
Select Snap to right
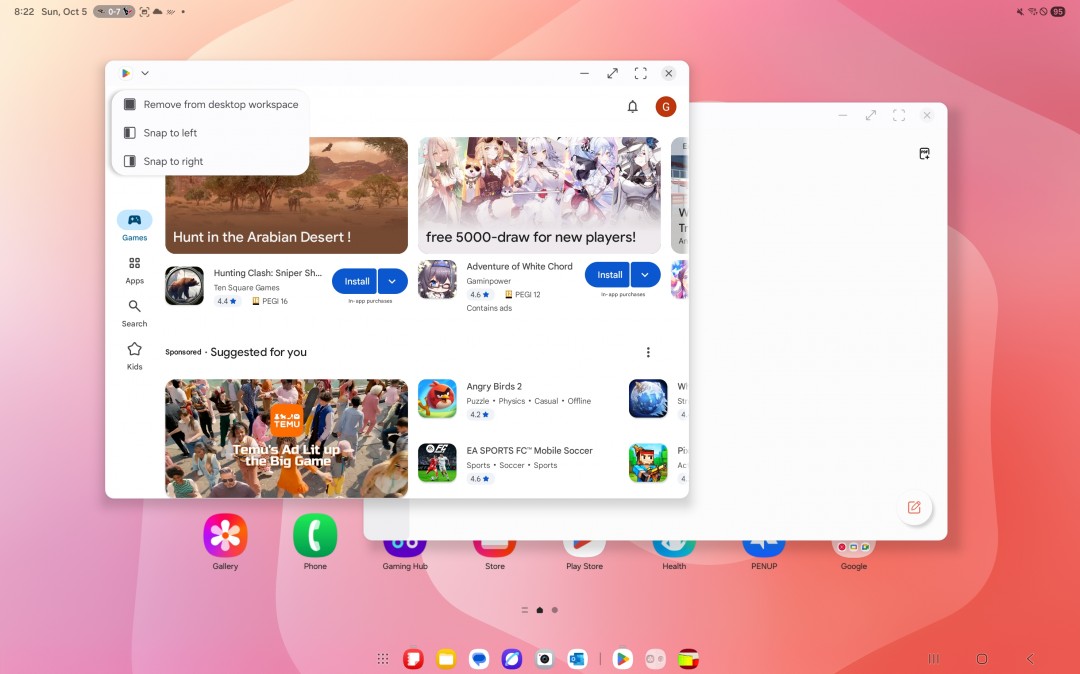click(173, 161)
